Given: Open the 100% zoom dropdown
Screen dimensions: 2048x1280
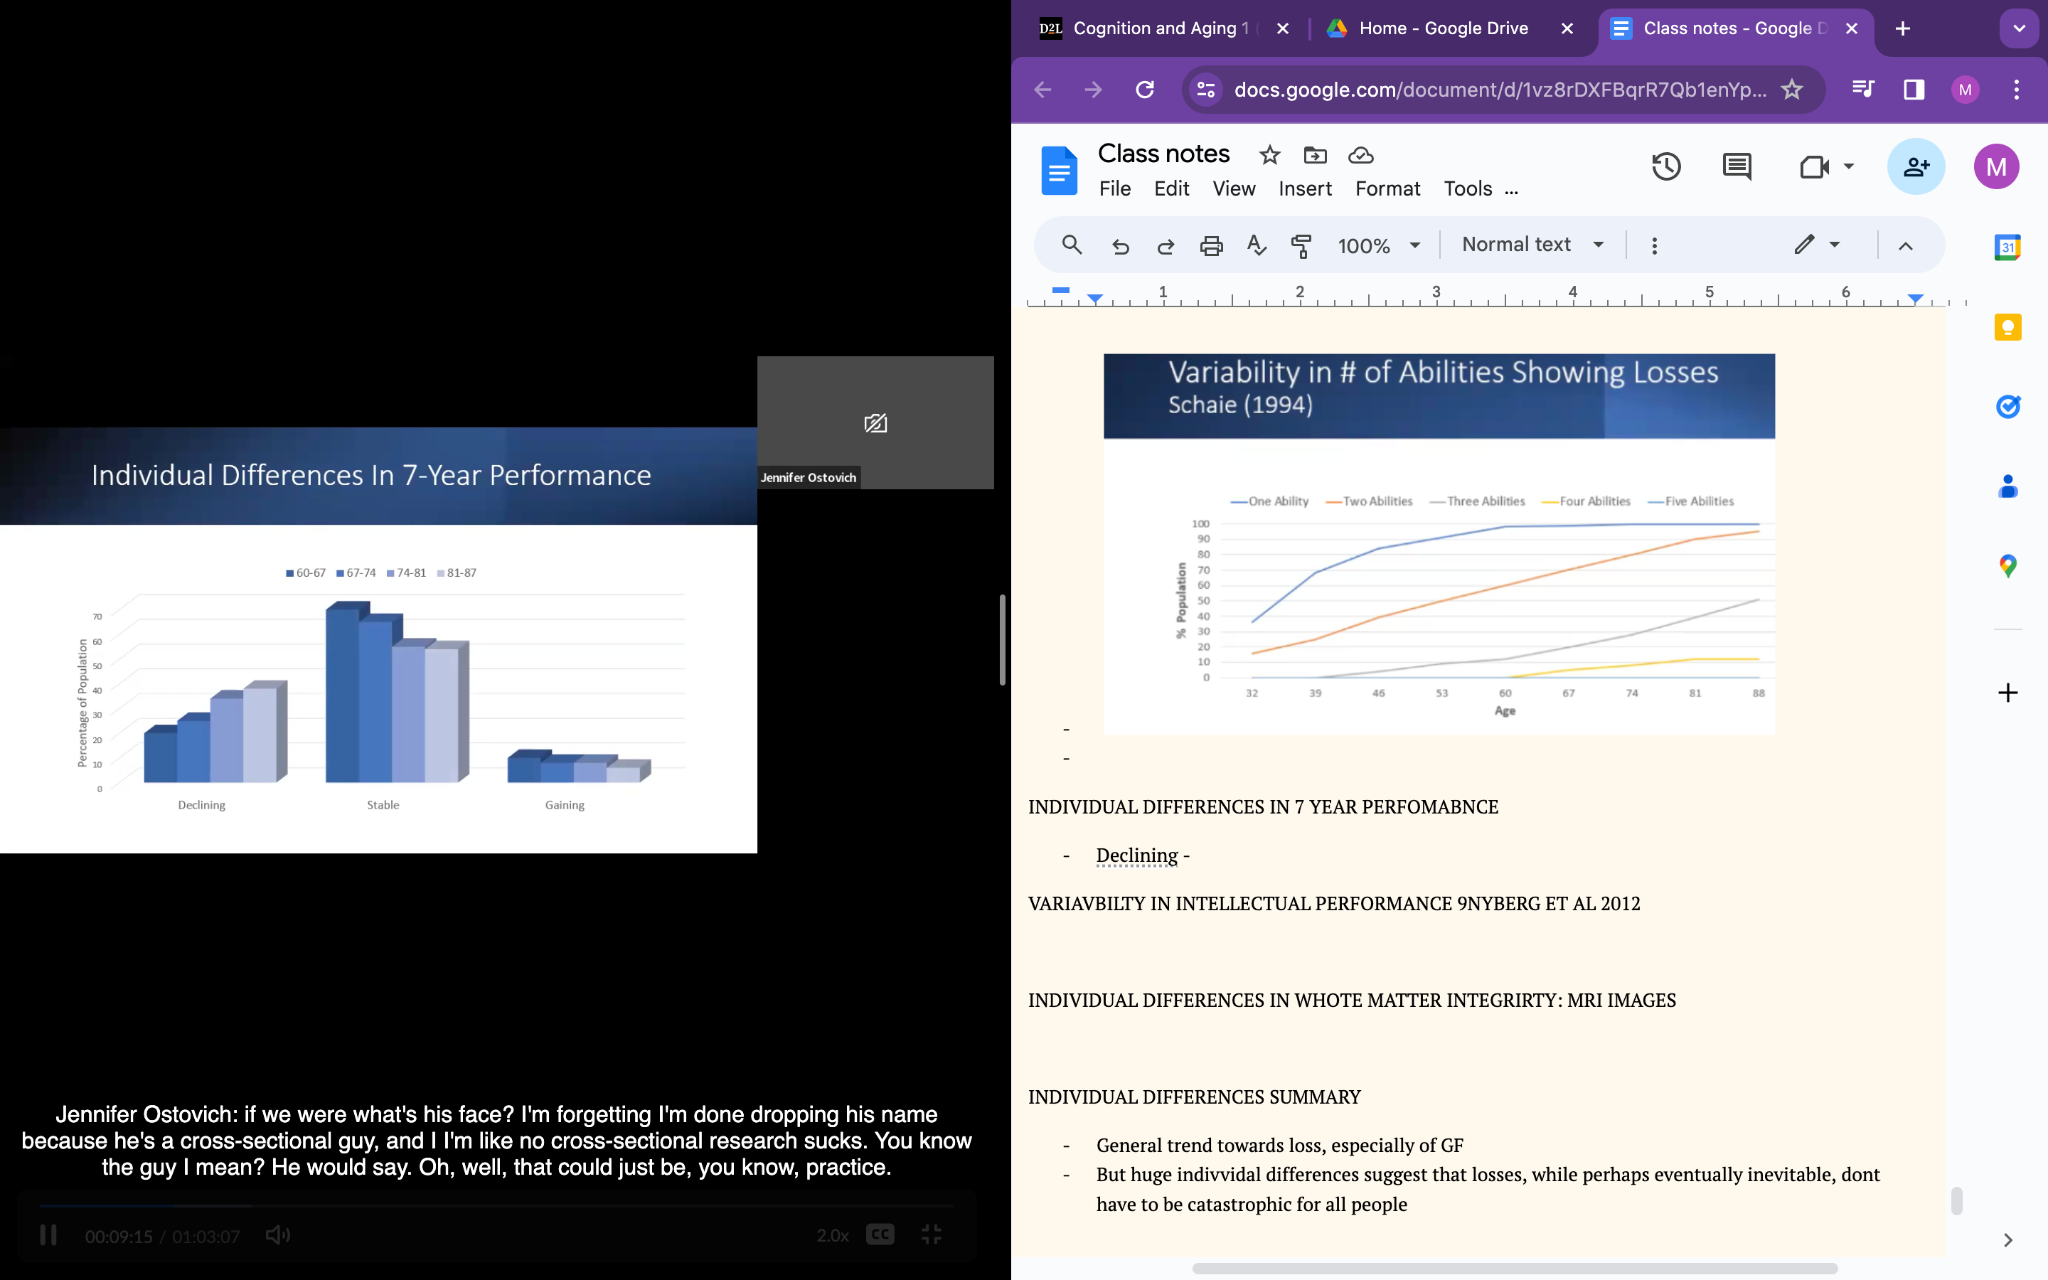Looking at the screenshot, I should (1379, 245).
